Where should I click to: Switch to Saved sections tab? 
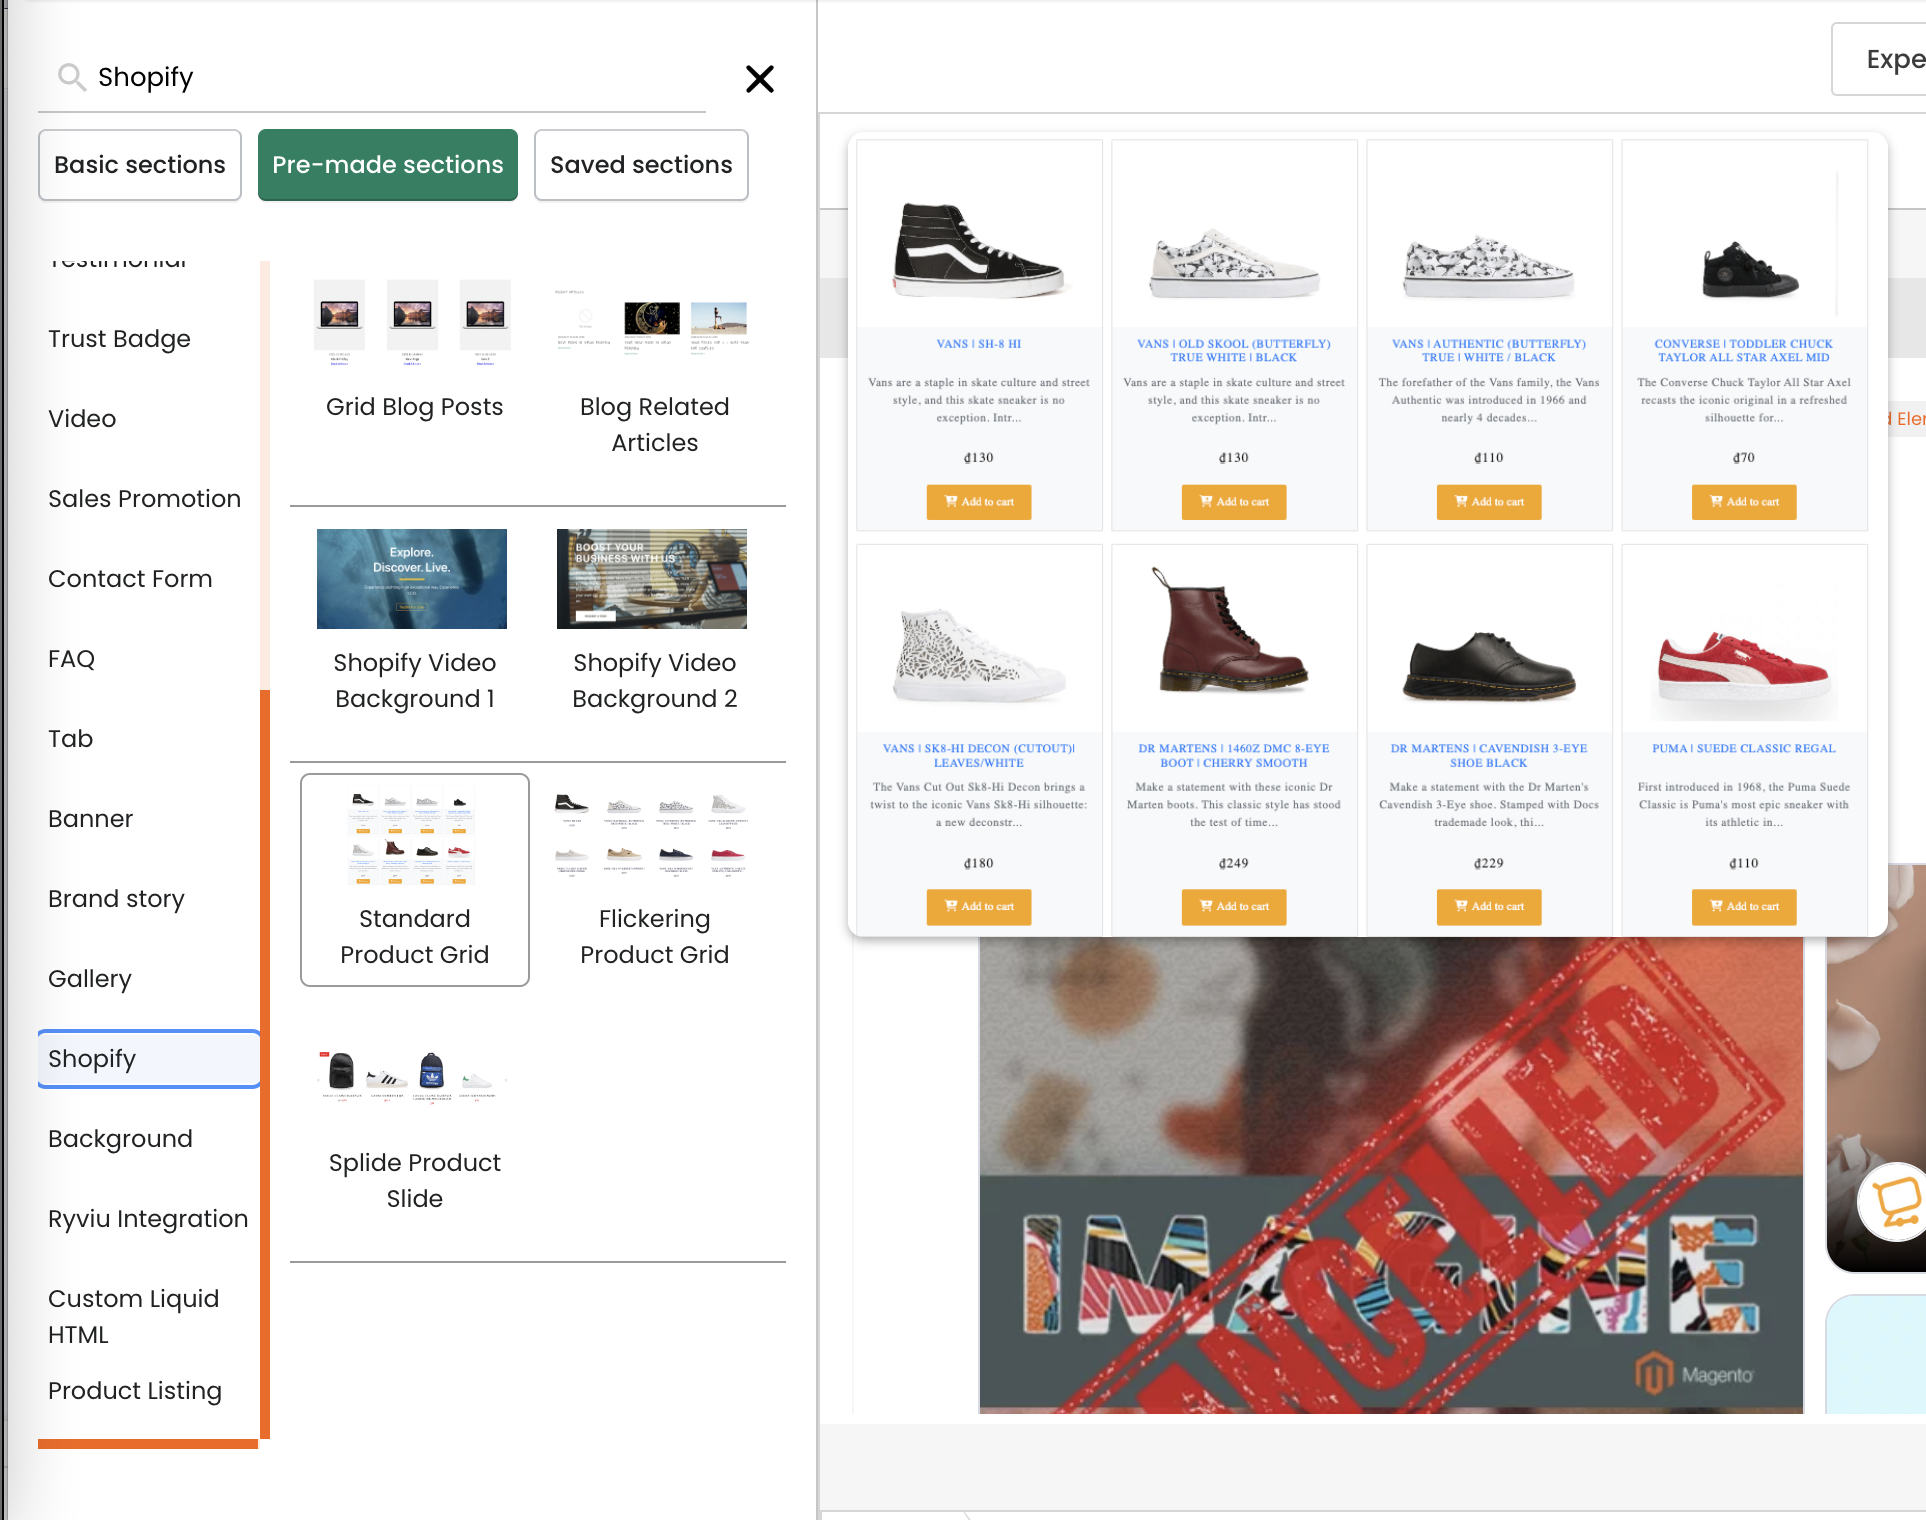641,165
